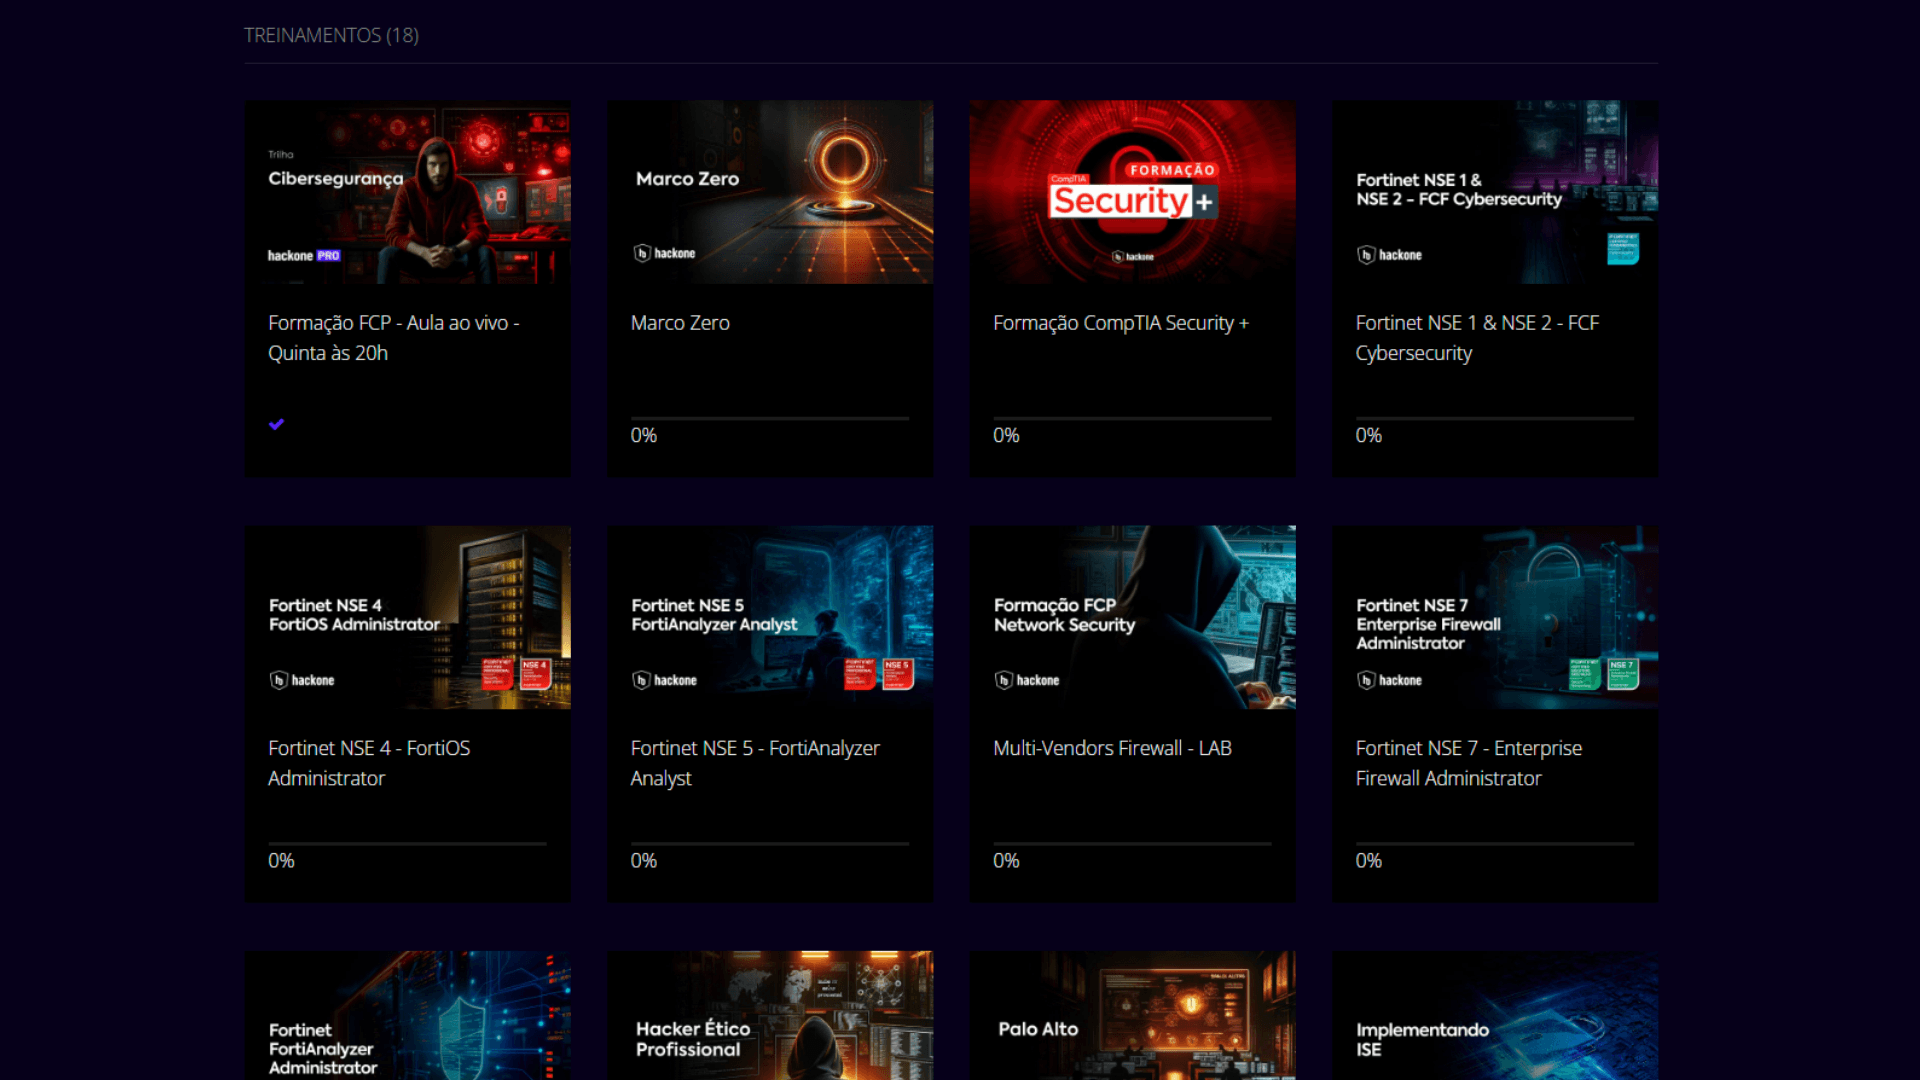The height and width of the screenshot is (1080, 1920).
Task: Click the 'TREINAMENTOS (18)' section heading
Action: point(331,35)
